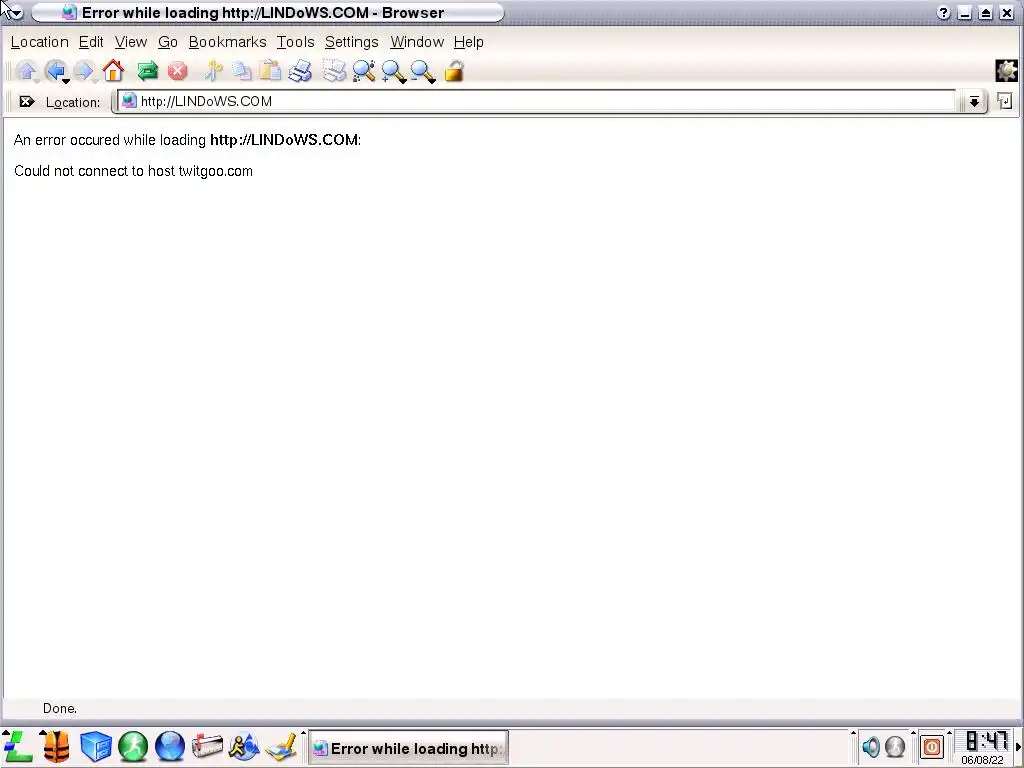Open the Window menu
Screen dimensions: 1024x768
pos(417,42)
